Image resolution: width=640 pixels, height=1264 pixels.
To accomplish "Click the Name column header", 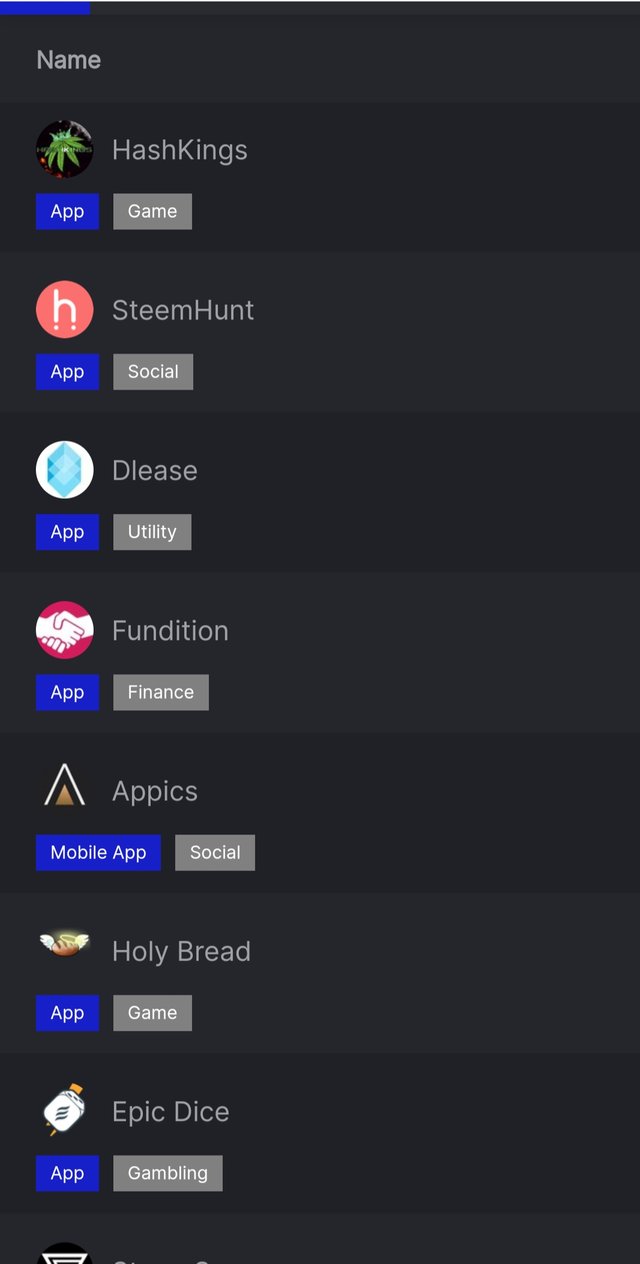I will (69, 60).
